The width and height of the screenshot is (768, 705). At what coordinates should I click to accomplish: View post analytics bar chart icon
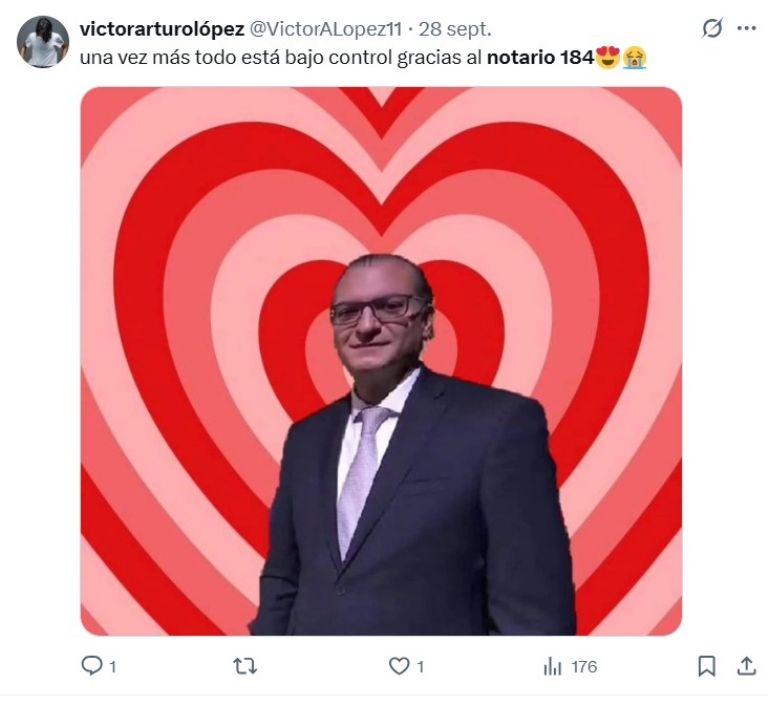pos(552,666)
